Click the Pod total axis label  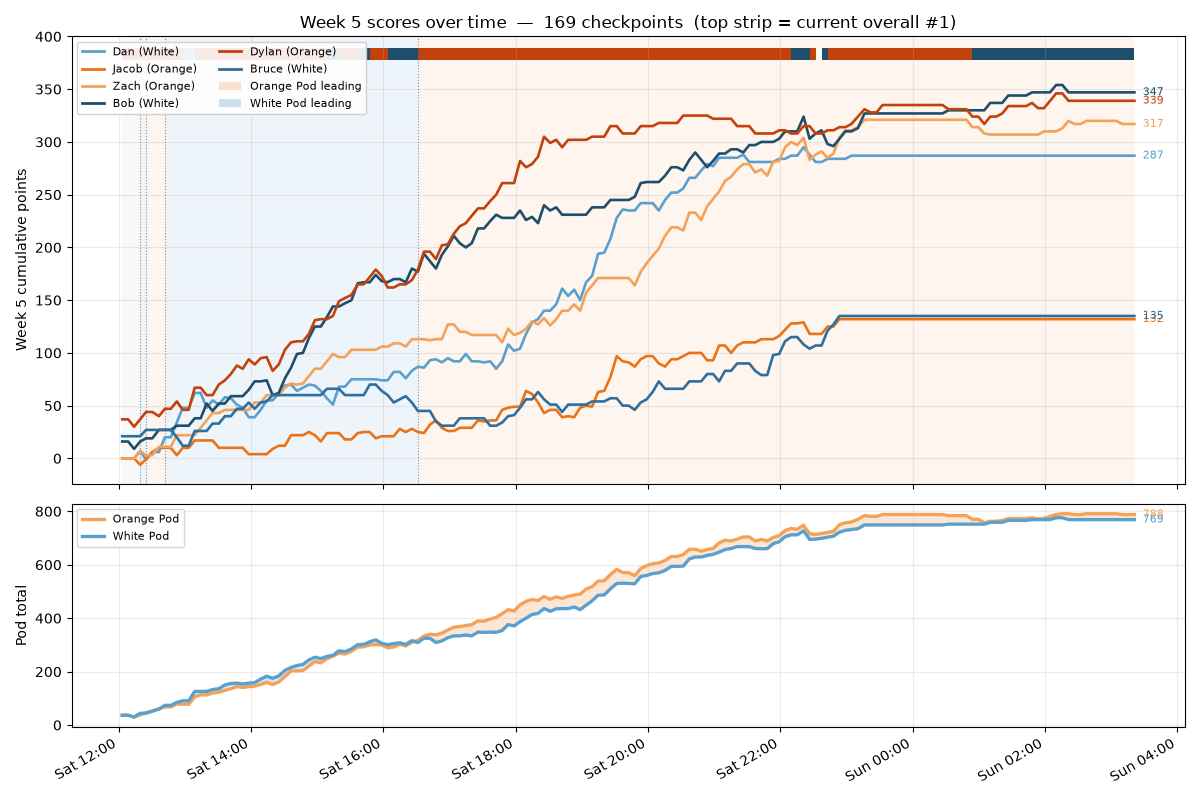coord(22,616)
